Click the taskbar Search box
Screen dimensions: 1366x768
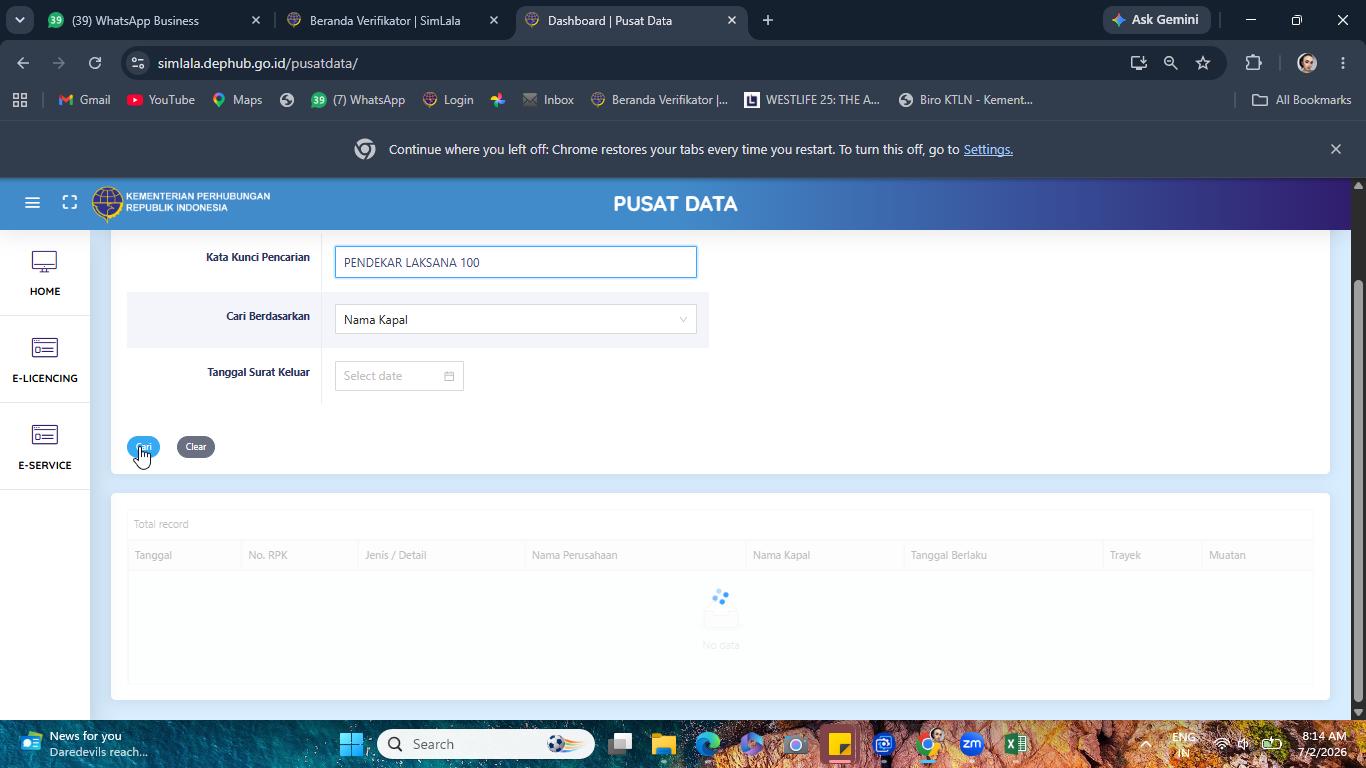486,744
